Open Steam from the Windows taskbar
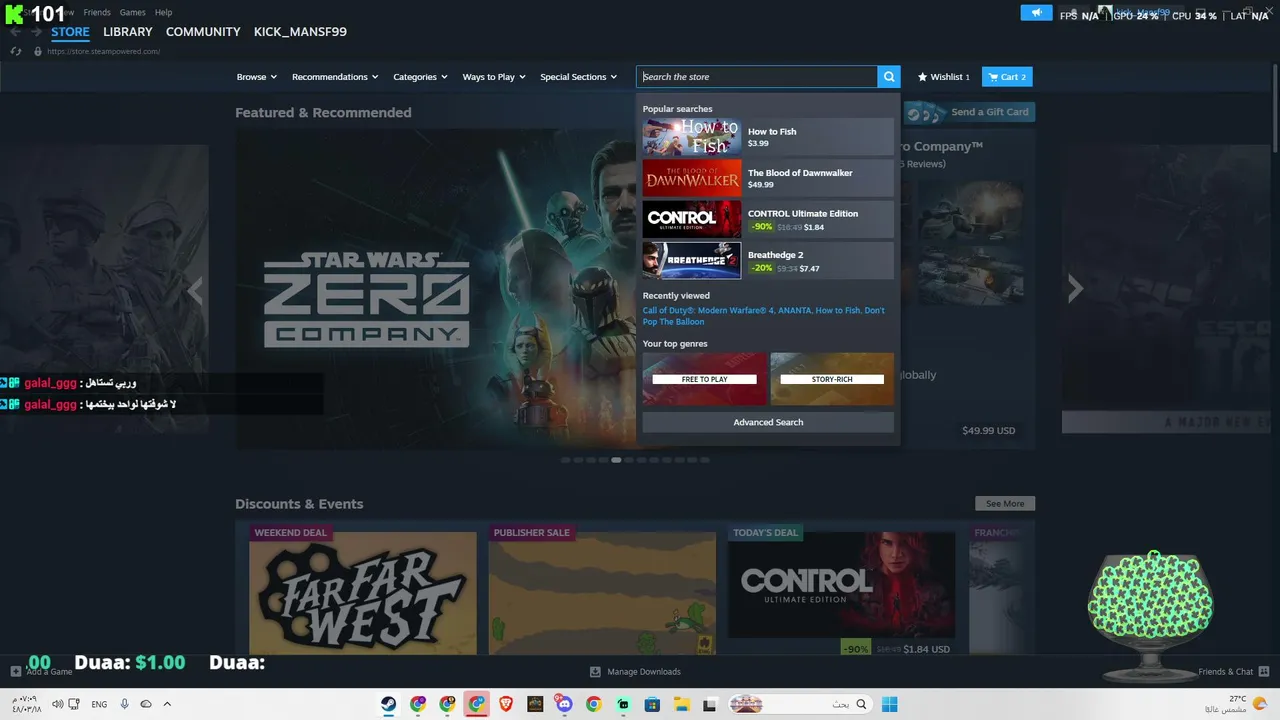Image resolution: width=1280 pixels, height=720 pixels. click(388, 704)
